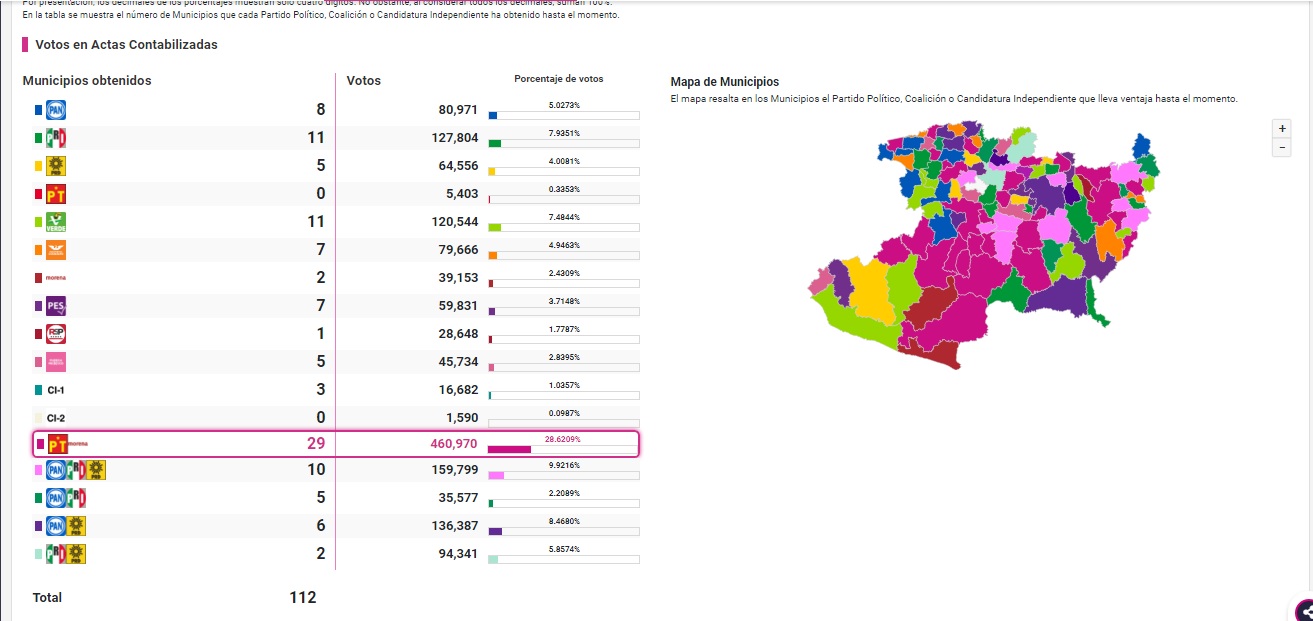Click the Verde party logo
The image size is (1313, 621).
(56, 222)
